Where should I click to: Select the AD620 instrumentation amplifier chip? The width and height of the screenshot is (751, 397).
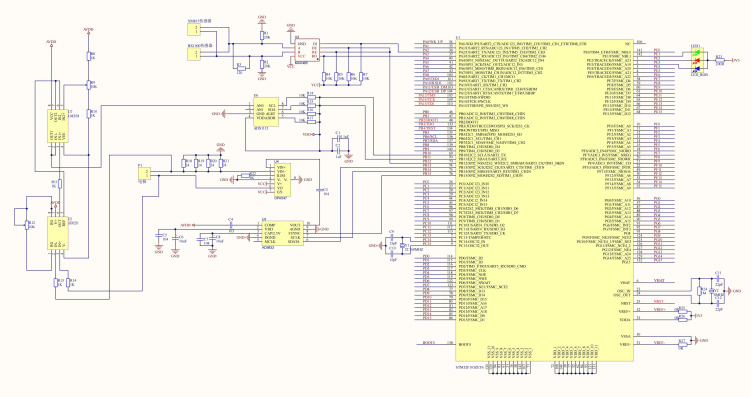coord(59,233)
